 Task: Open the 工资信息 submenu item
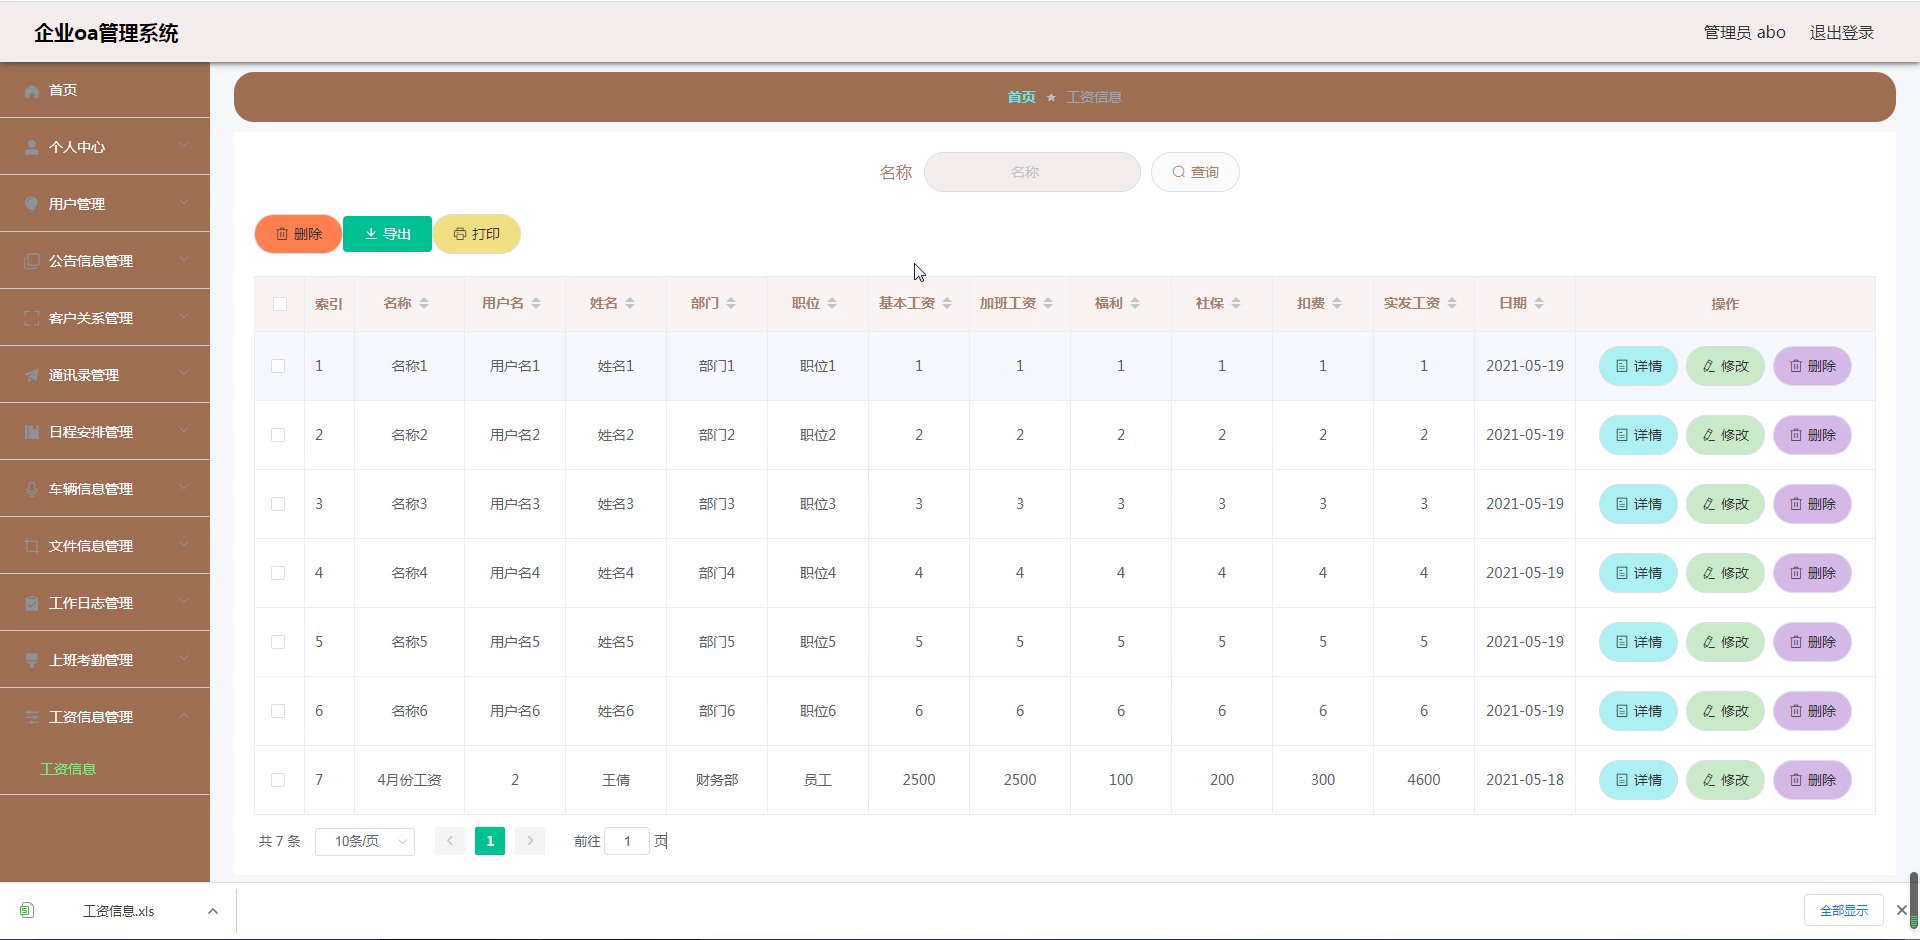[68, 769]
